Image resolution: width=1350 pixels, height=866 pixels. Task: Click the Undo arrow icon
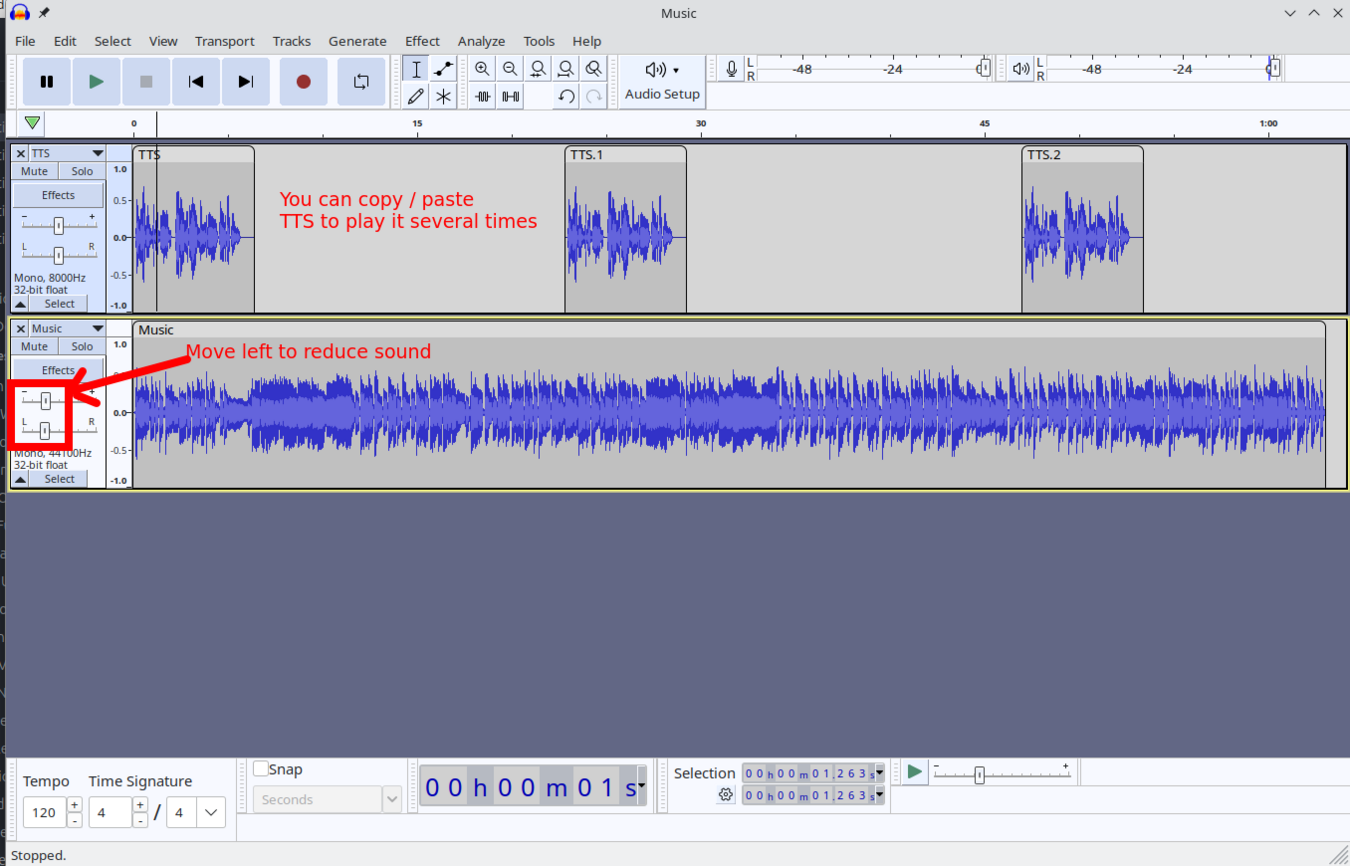(566, 96)
